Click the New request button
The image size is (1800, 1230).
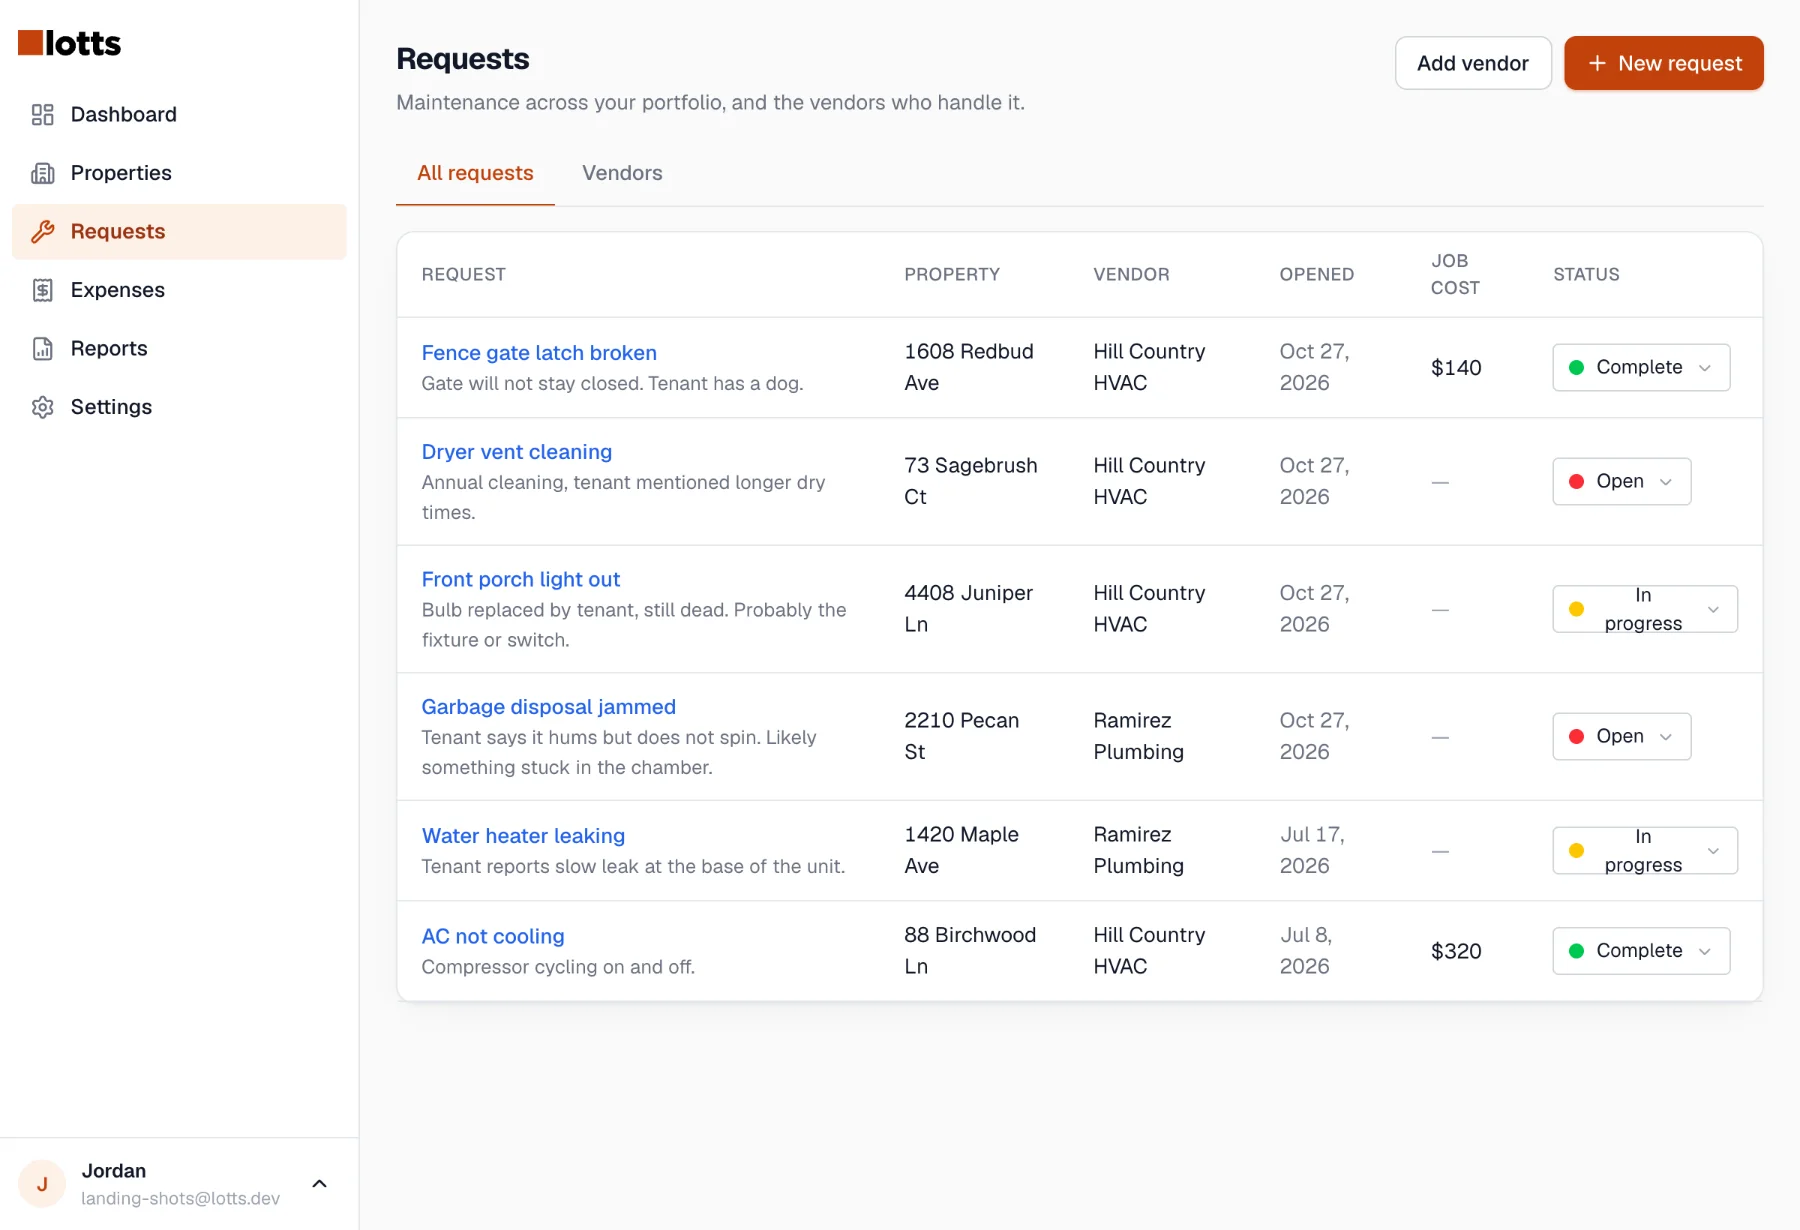(1664, 63)
